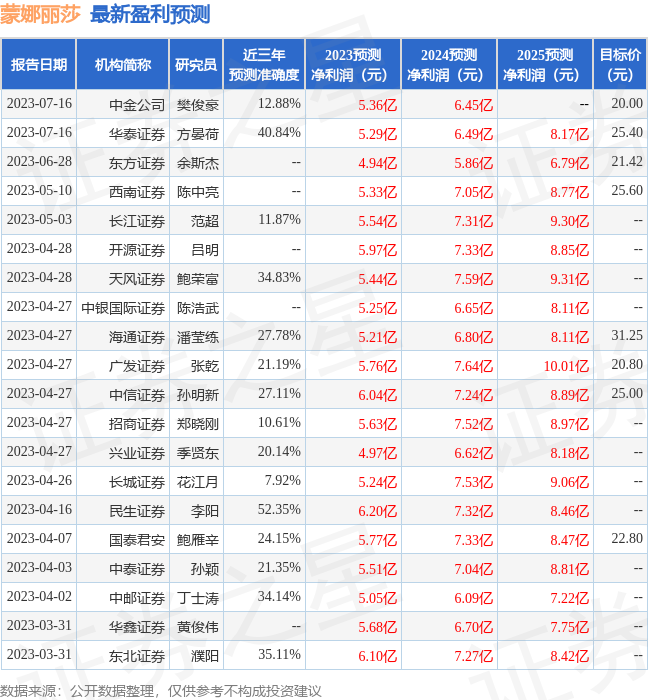Click analyst 鲍雁辛 in 国泰君安 row
Screen dimensions: 648x700
click(x=198, y=540)
